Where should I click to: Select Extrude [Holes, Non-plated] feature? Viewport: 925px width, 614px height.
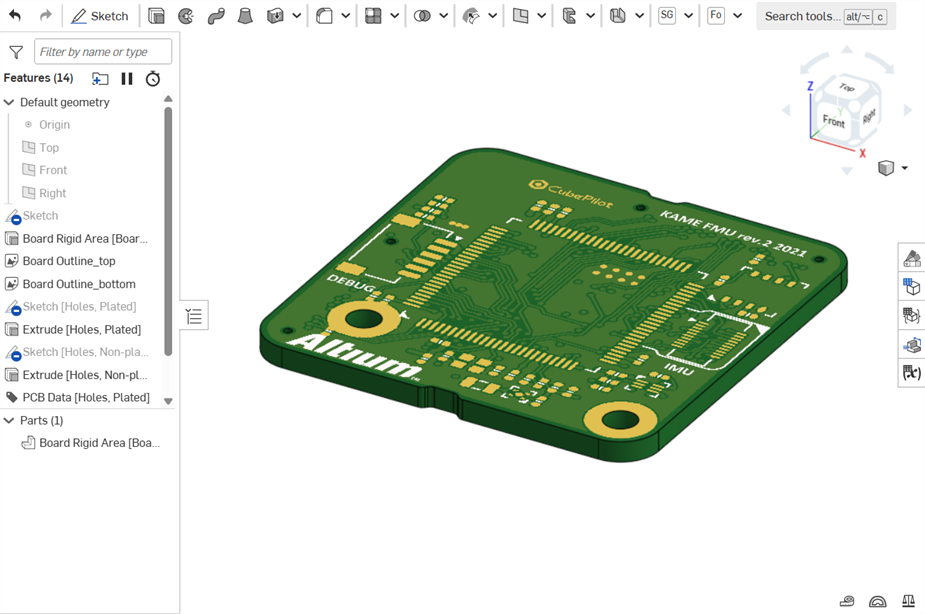pyautogui.click(x=85, y=375)
